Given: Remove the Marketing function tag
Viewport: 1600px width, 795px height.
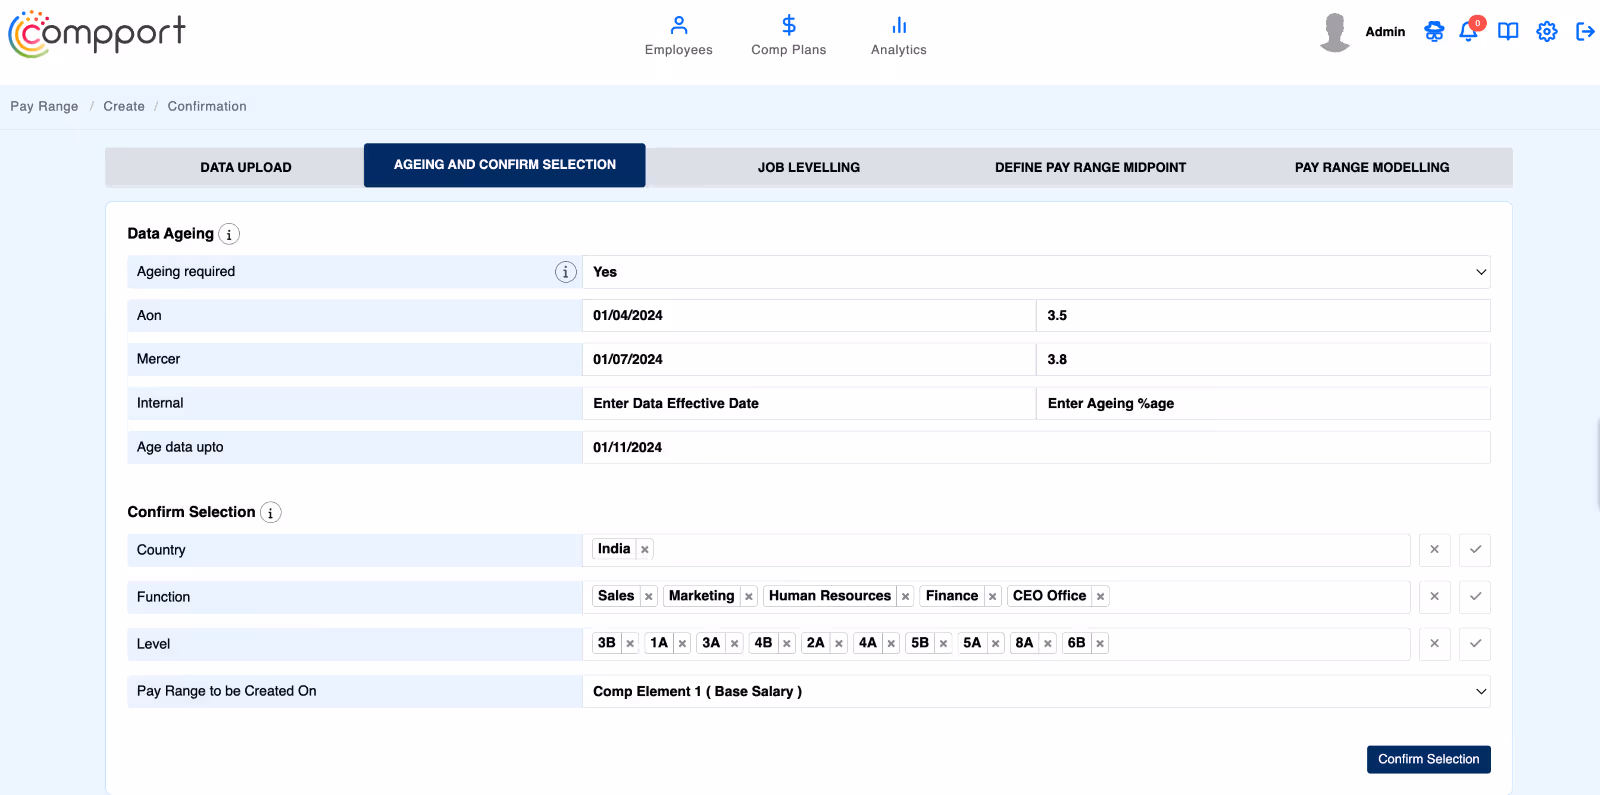Looking at the screenshot, I should coord(749,597).
